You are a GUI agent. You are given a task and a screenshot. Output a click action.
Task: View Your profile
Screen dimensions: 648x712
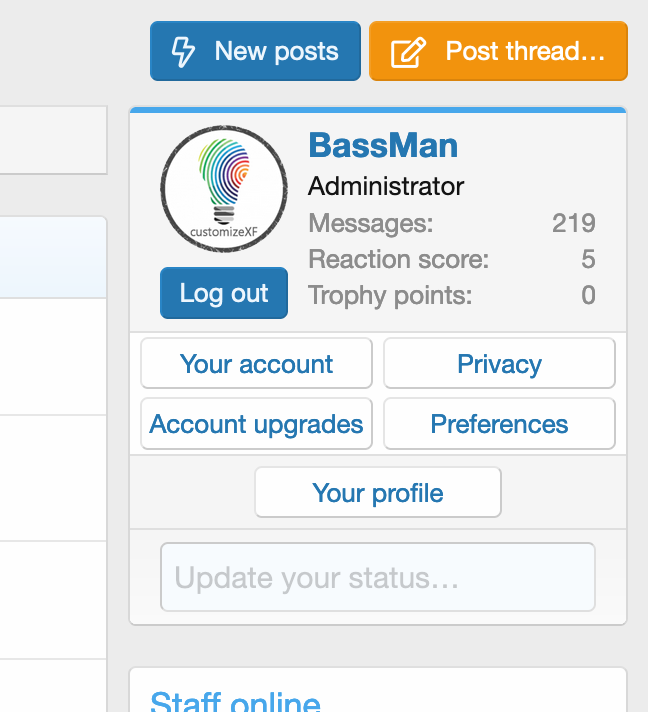378,493
